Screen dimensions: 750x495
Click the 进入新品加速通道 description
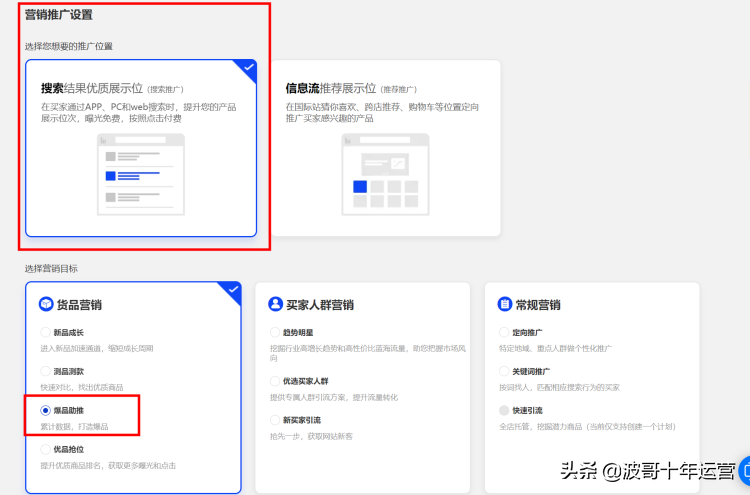click(x=97, y=349)
